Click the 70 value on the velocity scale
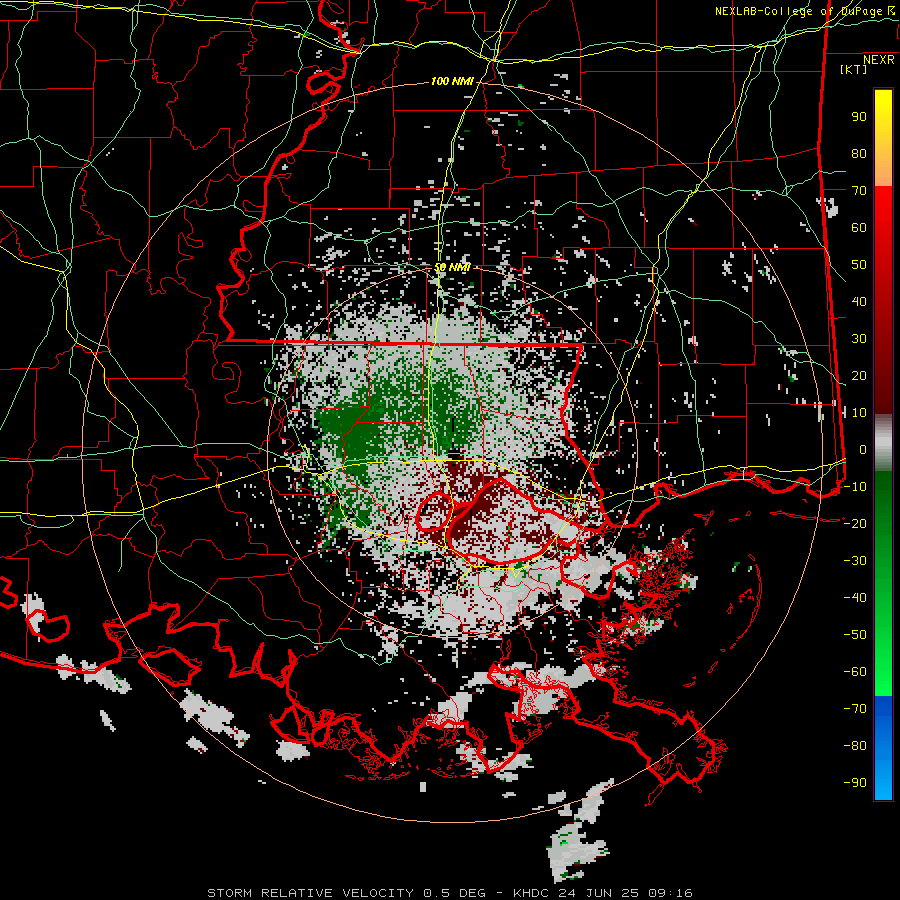The height and width of the screenshot is (900, 900). tap(859, 191)
